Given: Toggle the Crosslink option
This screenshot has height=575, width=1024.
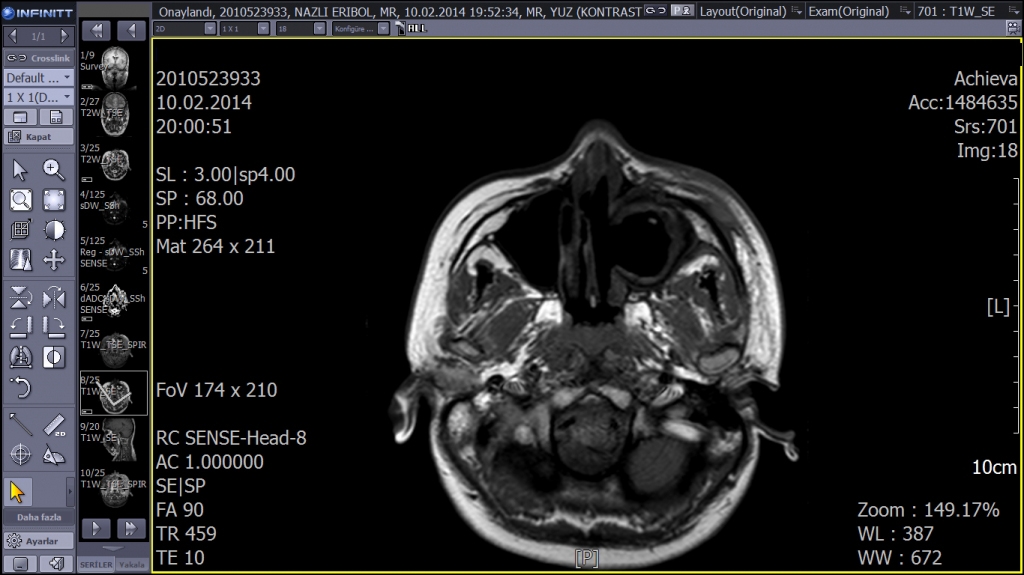Looking at the screenshot, I should (x=39, y=58).
